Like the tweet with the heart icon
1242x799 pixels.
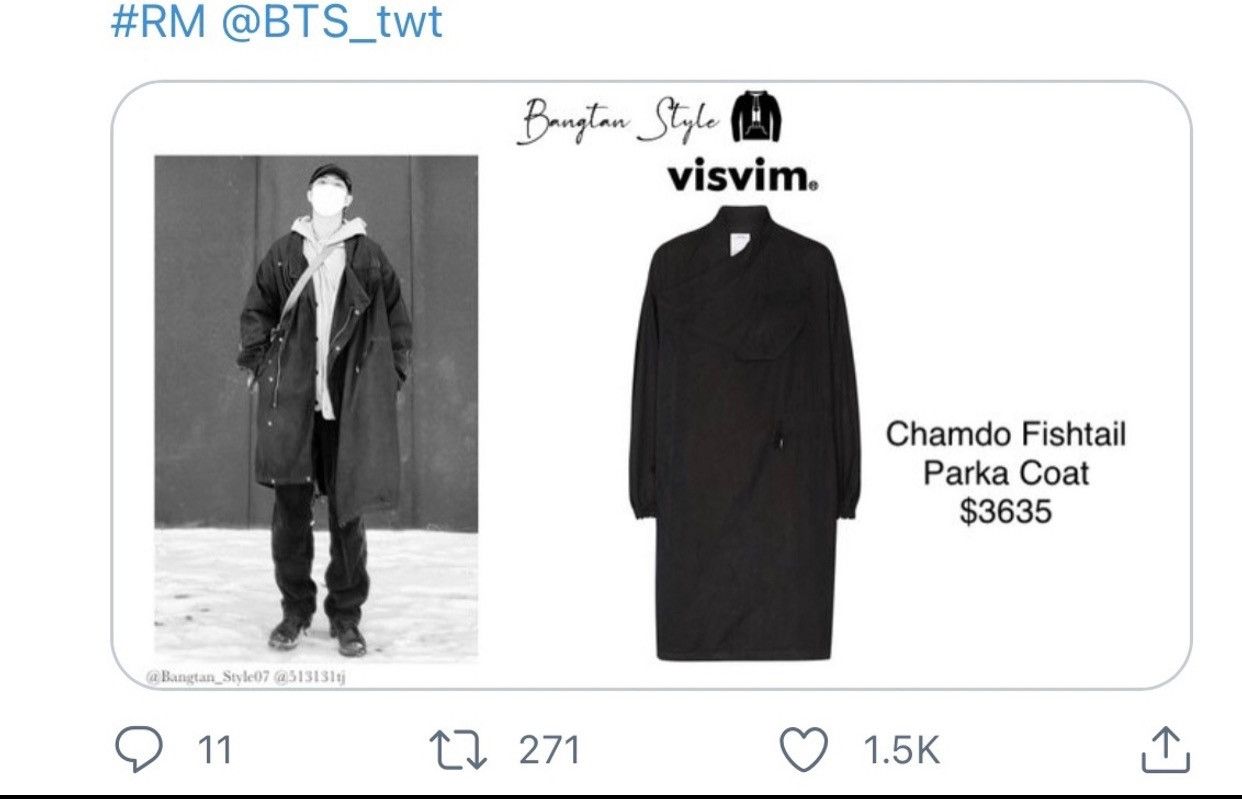(x=804, y=749)
